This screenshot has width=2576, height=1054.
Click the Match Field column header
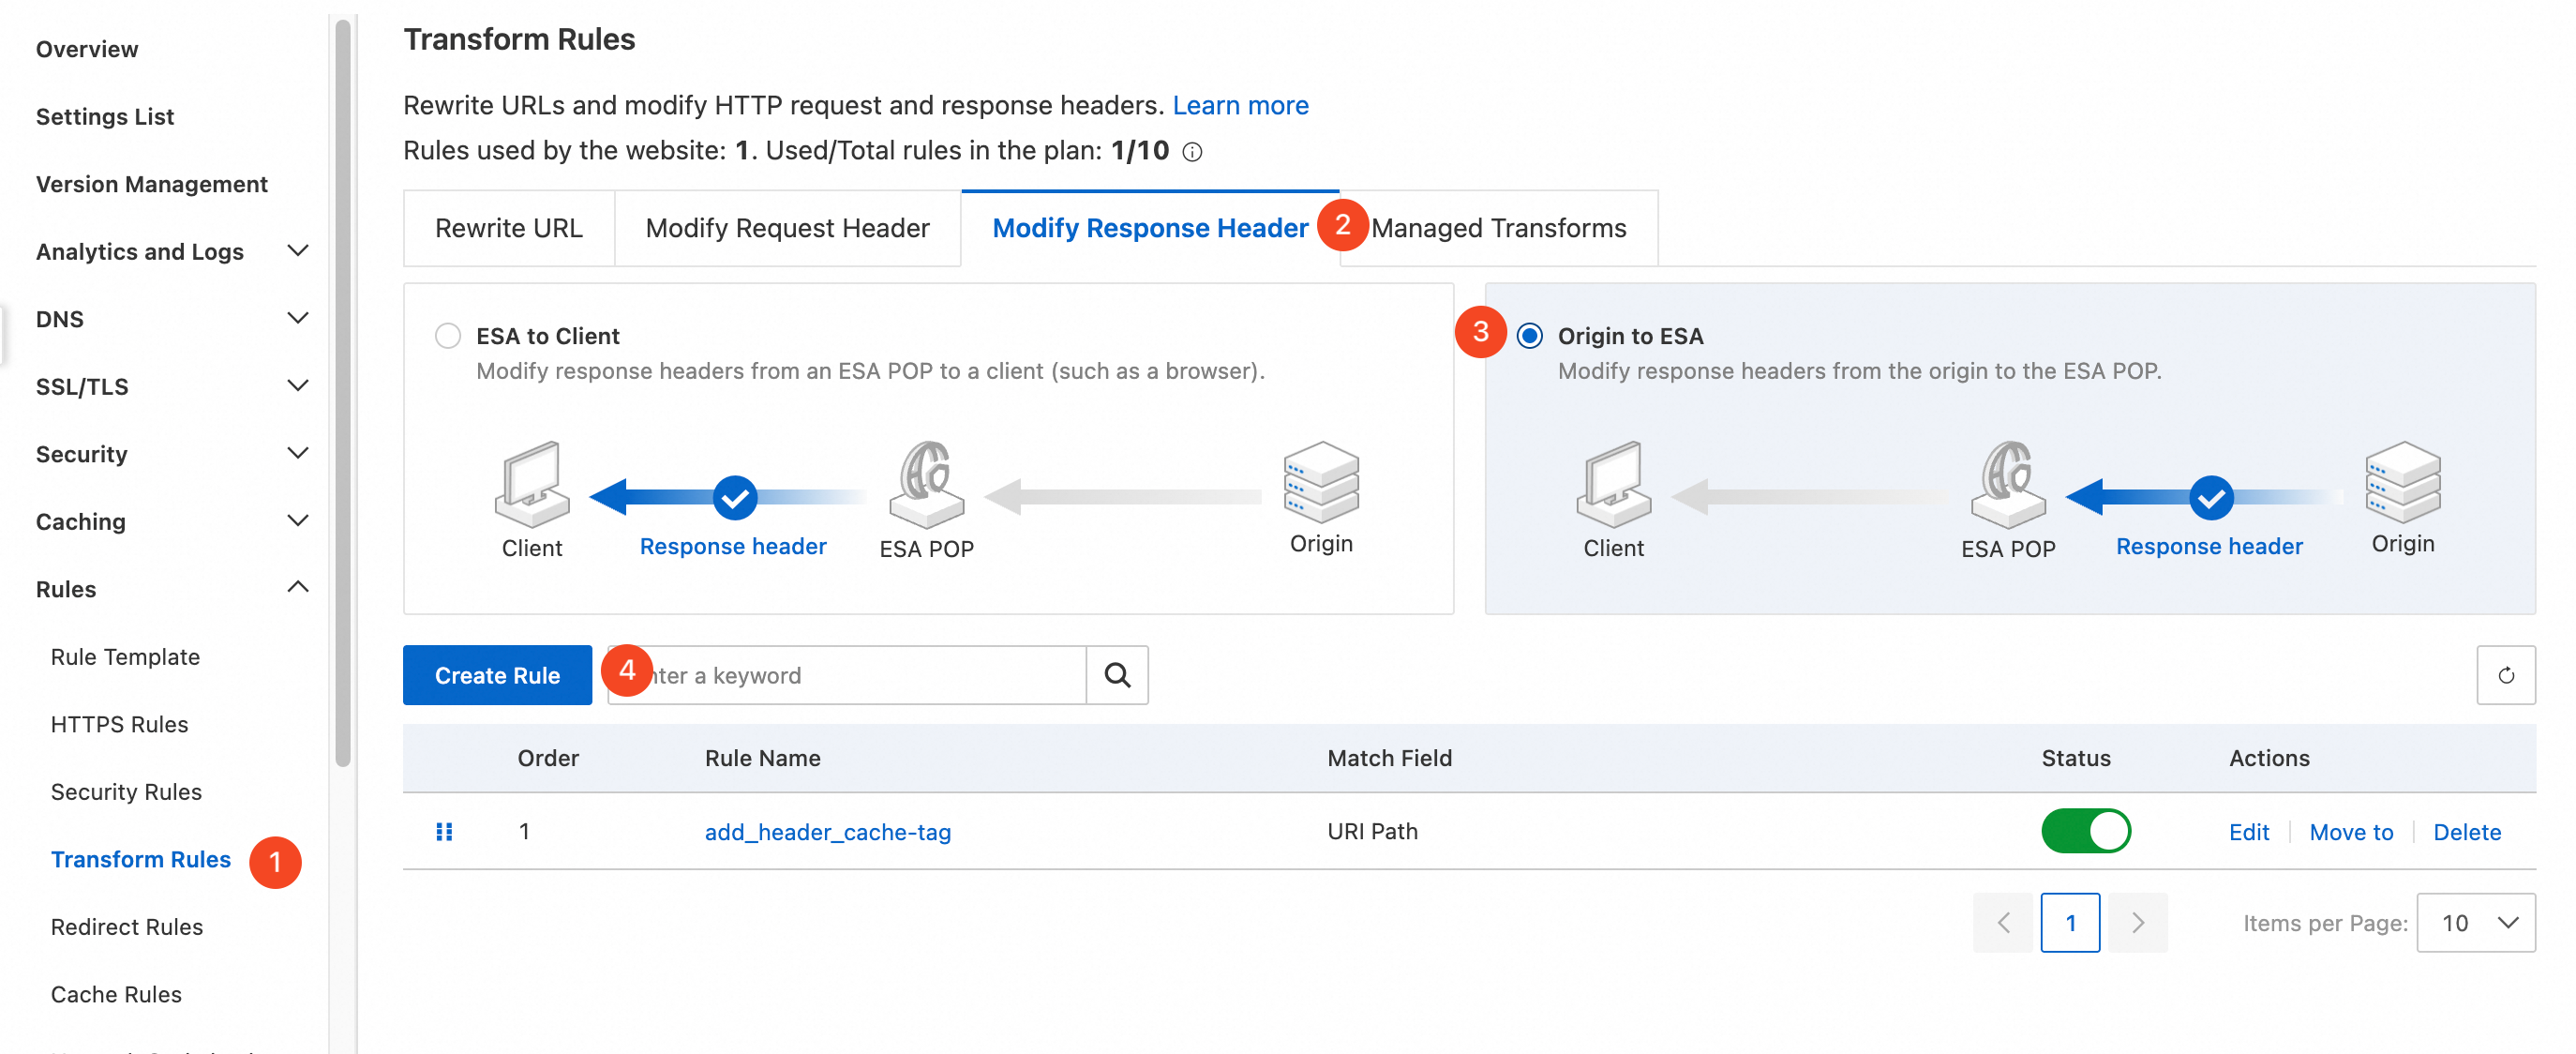click(x=1389, y=758)
